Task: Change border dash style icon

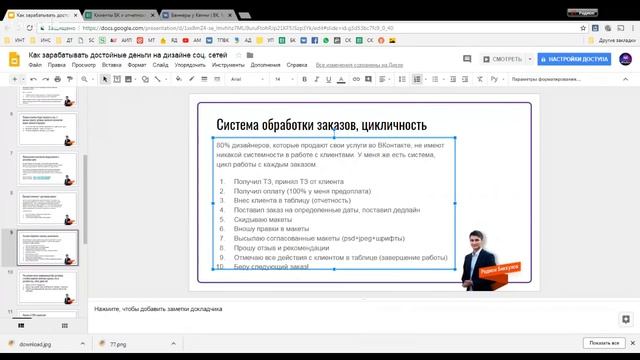Action: point(217,79)
